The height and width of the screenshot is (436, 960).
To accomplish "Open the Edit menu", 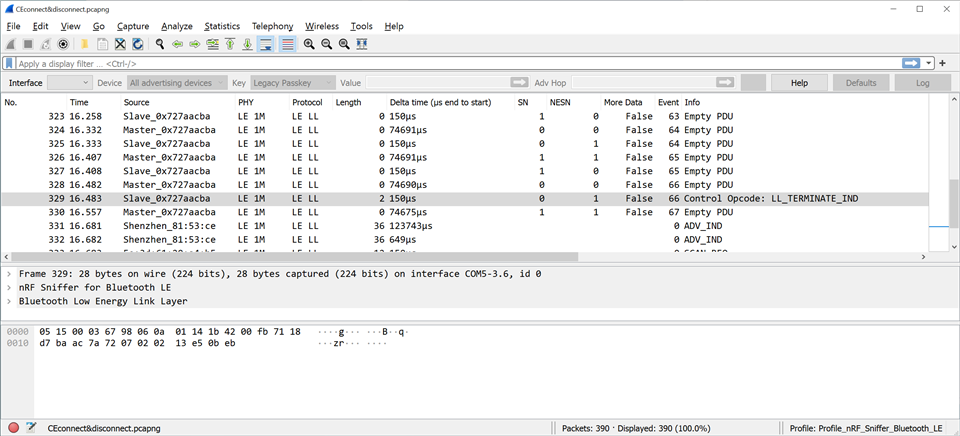I will 40,26.
